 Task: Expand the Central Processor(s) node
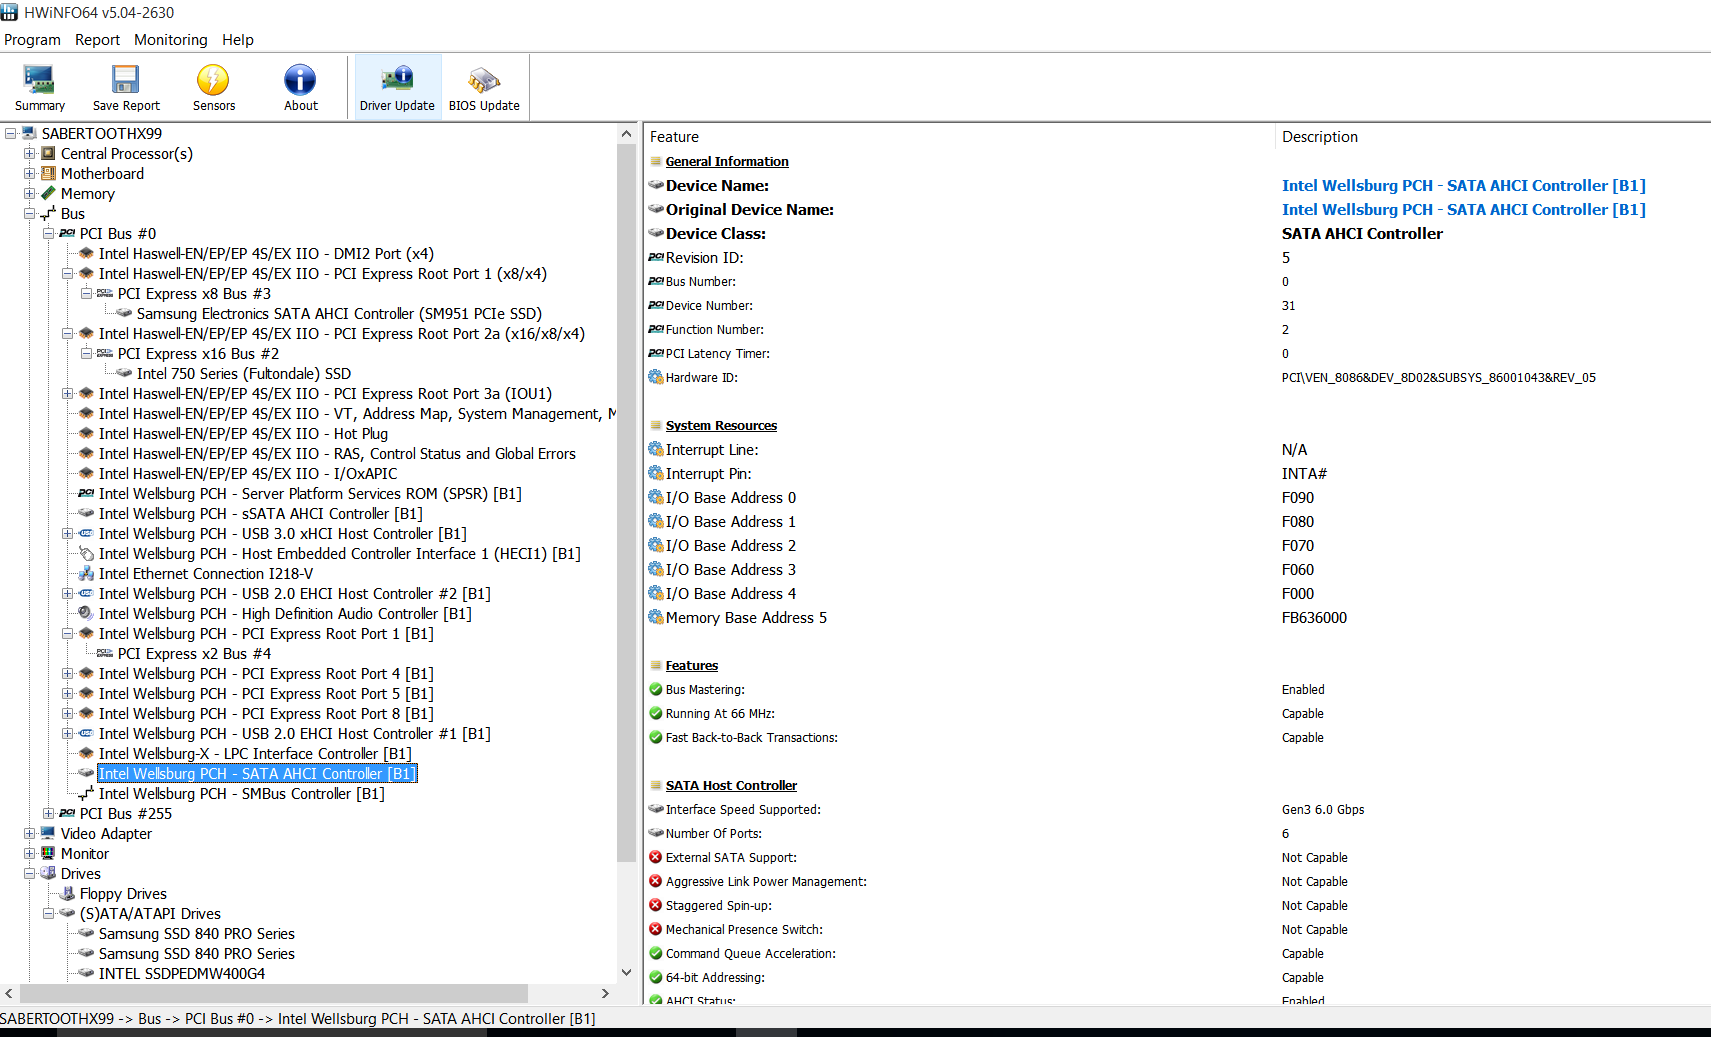tap(29, 153)
